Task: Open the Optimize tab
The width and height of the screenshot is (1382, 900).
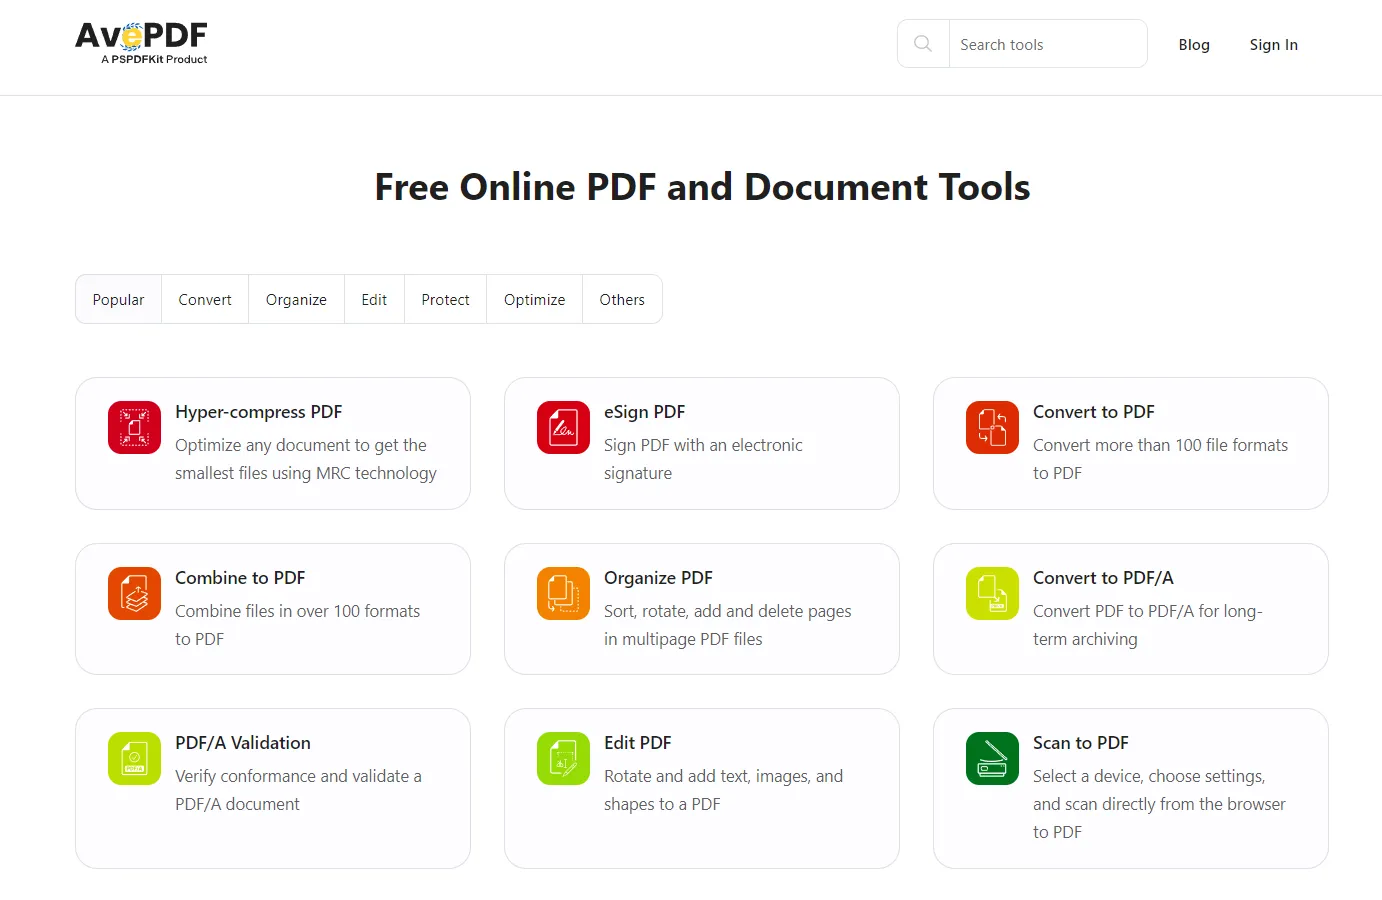Action: tap(534, 299)
